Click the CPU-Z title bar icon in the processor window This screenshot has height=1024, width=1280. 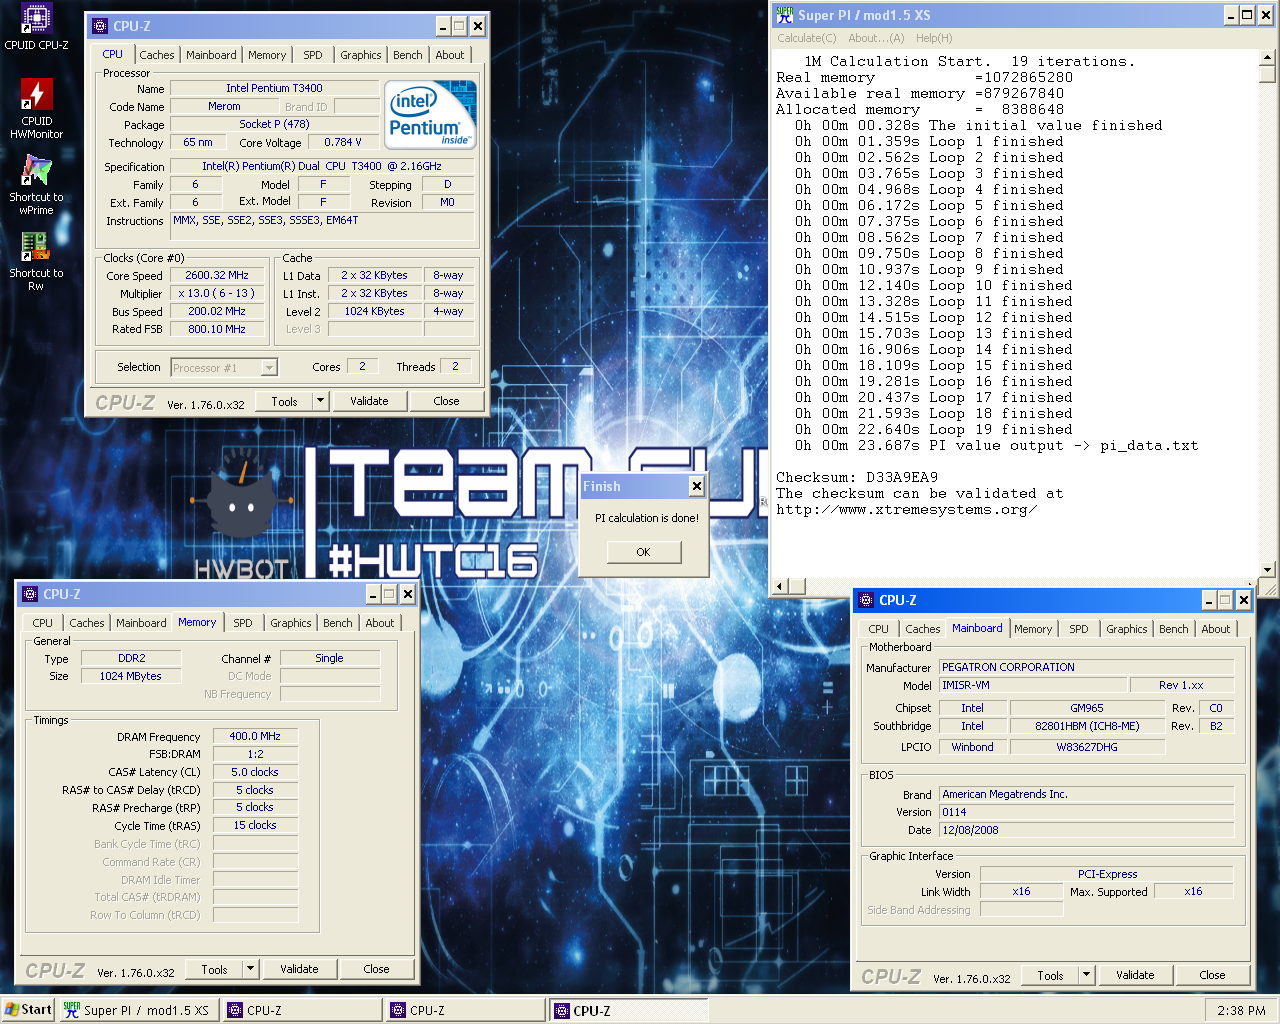click(x=100, y=26)
